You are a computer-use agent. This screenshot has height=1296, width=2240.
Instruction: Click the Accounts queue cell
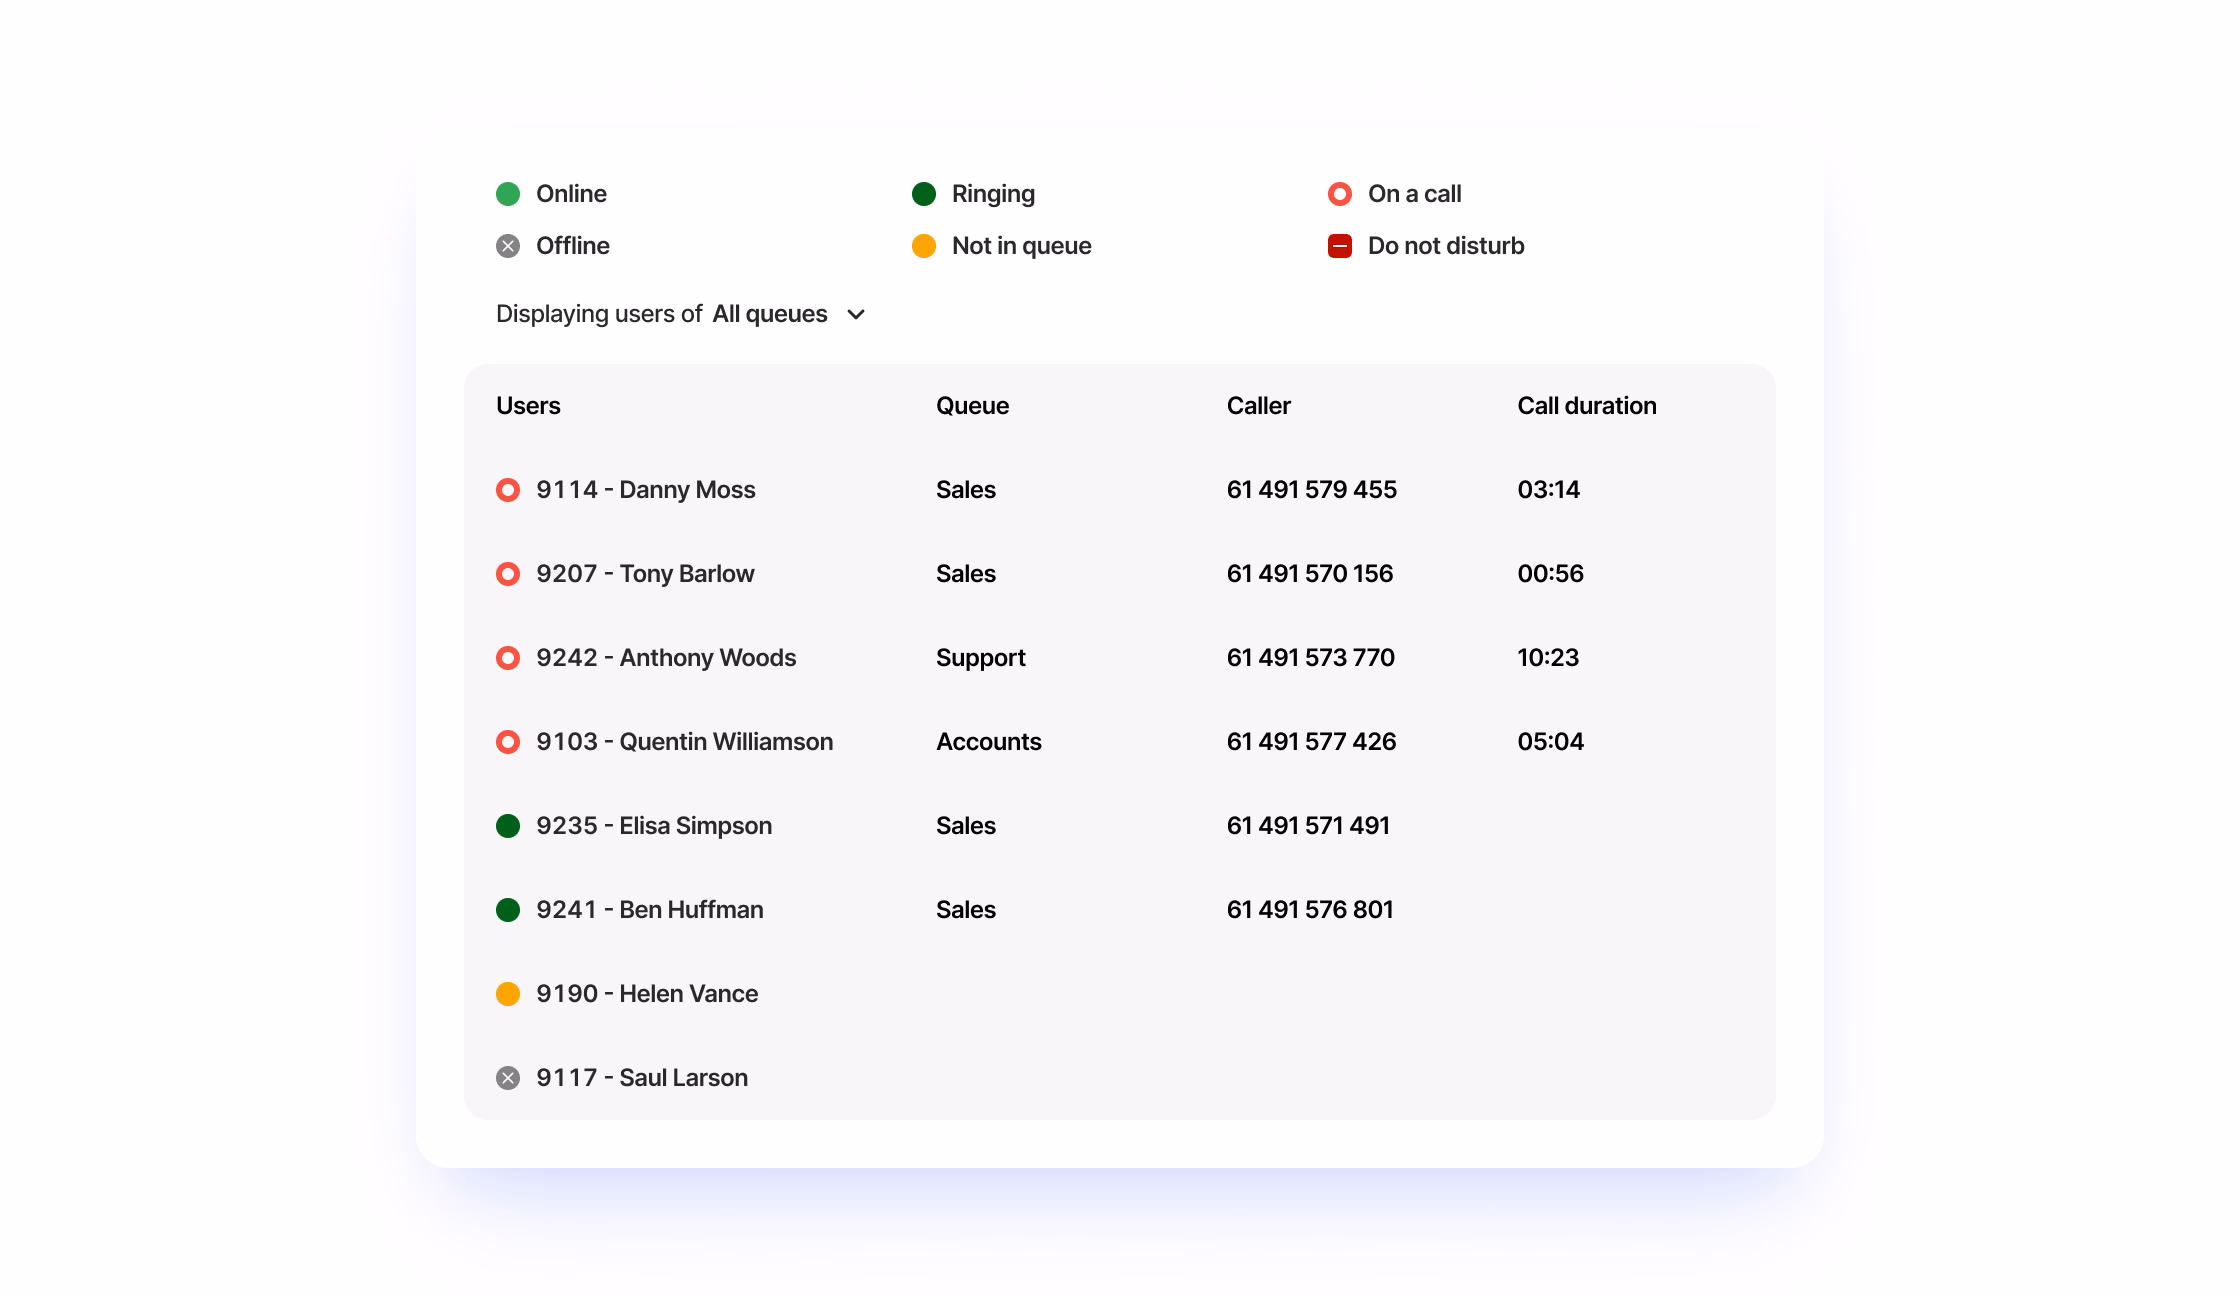[x=989, y=742]
